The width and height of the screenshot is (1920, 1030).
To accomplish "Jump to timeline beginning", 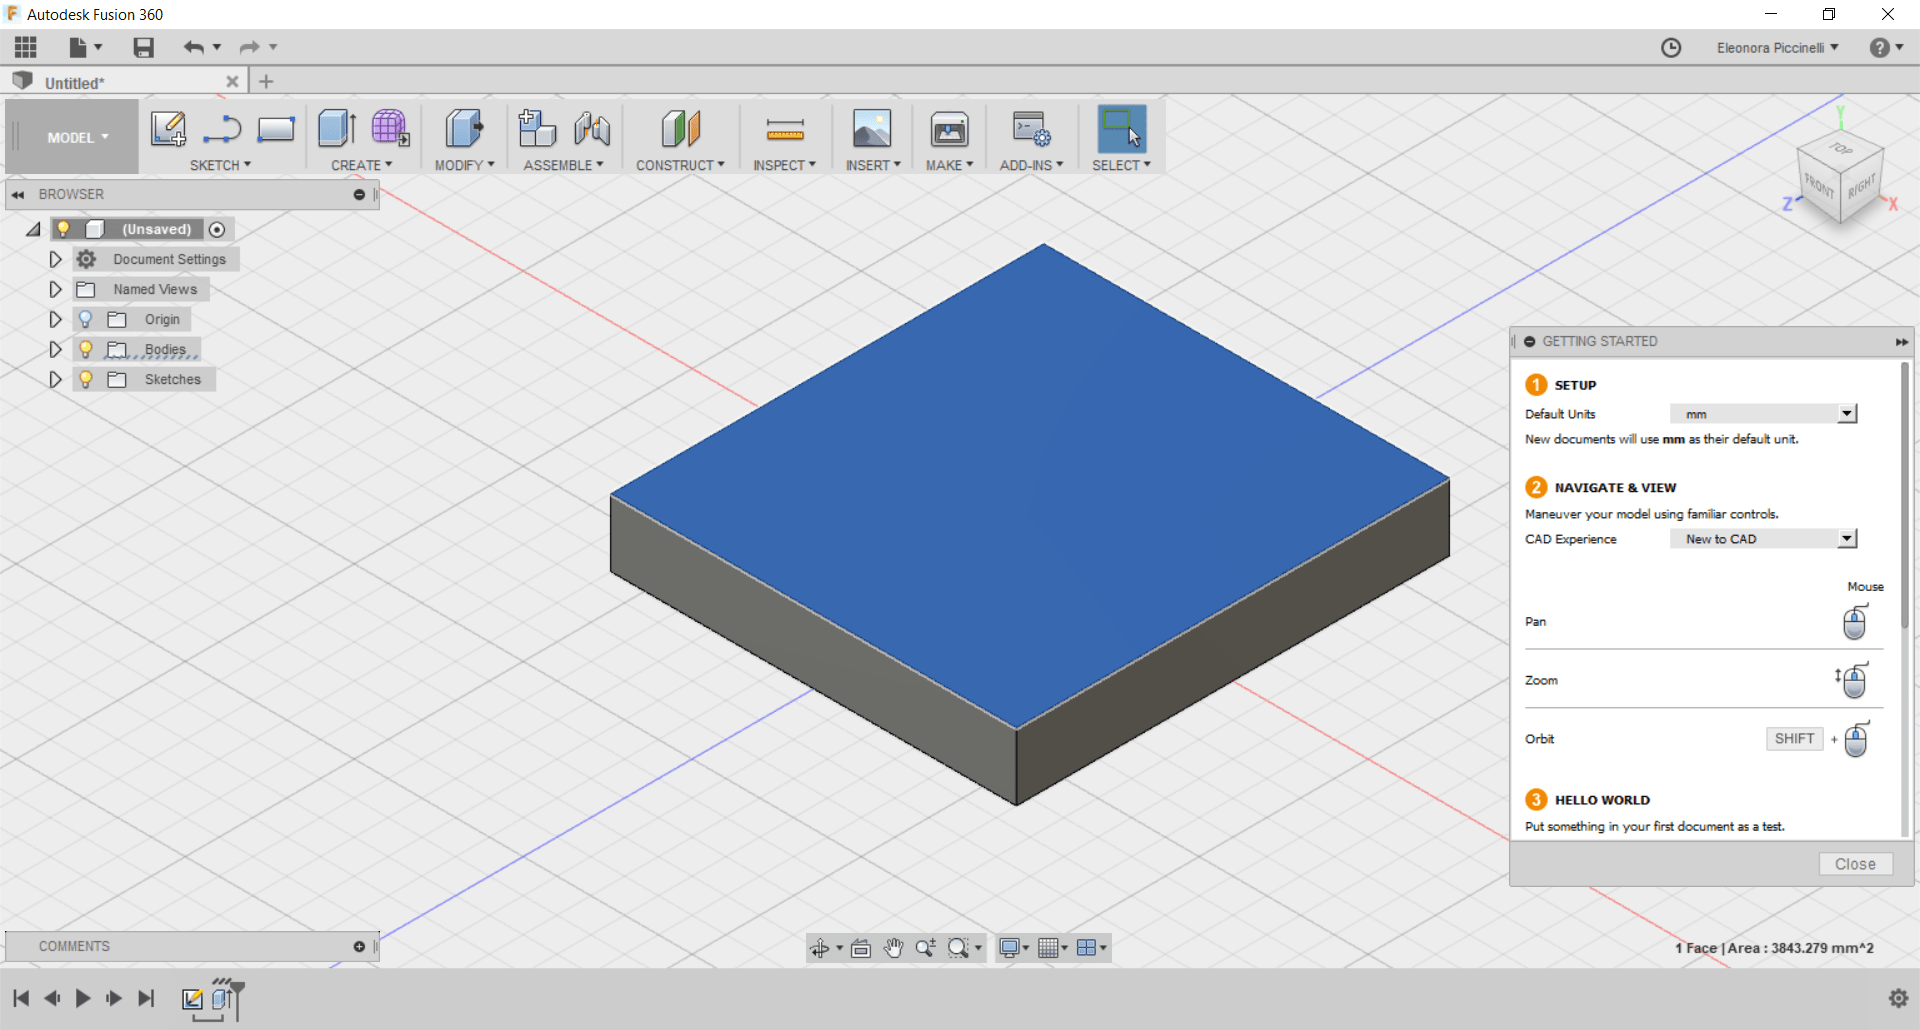I will pos(21,998).
